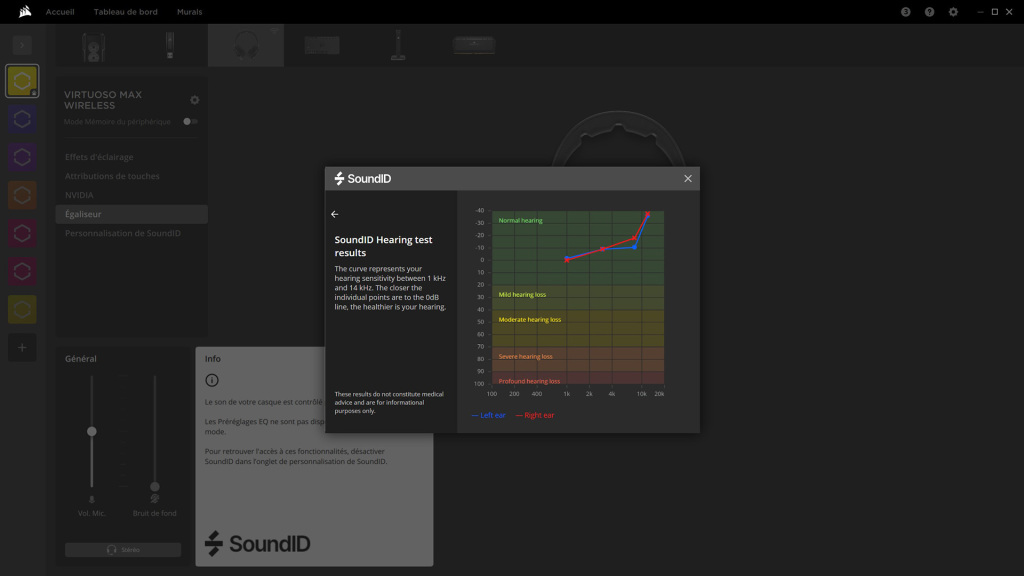Open iCUE settings gear in top bar
This screenshot has height=576, width=1024.
click(953, 12)
